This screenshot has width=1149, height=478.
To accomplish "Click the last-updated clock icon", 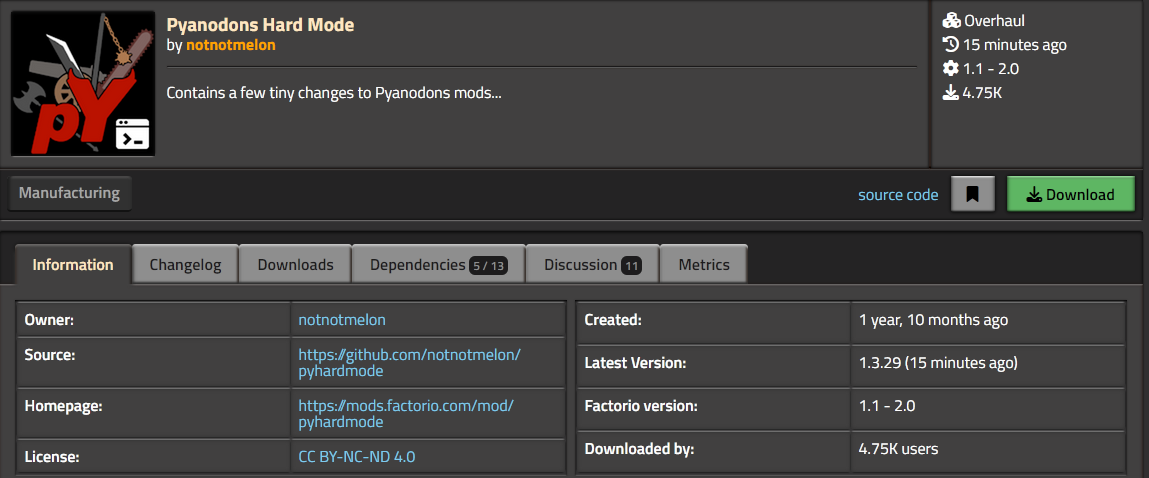I will (950, 45).
